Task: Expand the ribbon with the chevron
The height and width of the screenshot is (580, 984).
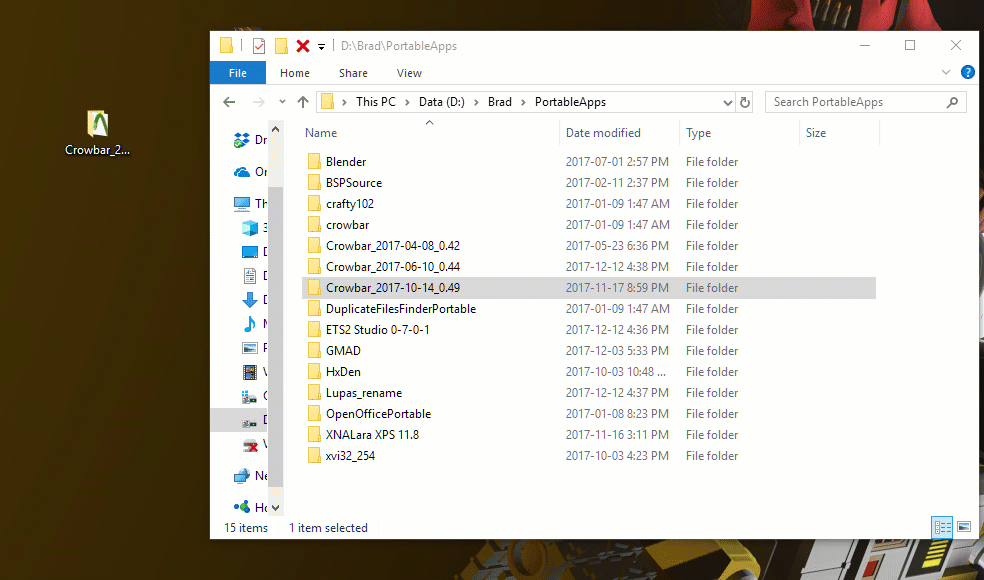Action: 946,72
